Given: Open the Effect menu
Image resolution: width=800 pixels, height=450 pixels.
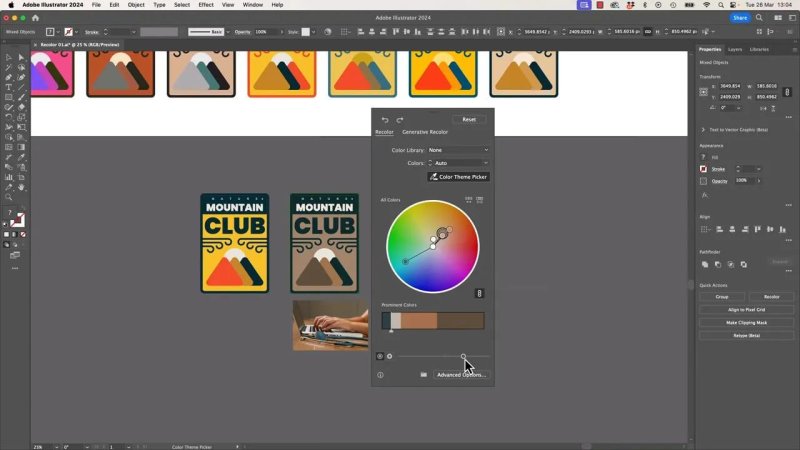Looking at the screenshot, I should tap(206, 5).
